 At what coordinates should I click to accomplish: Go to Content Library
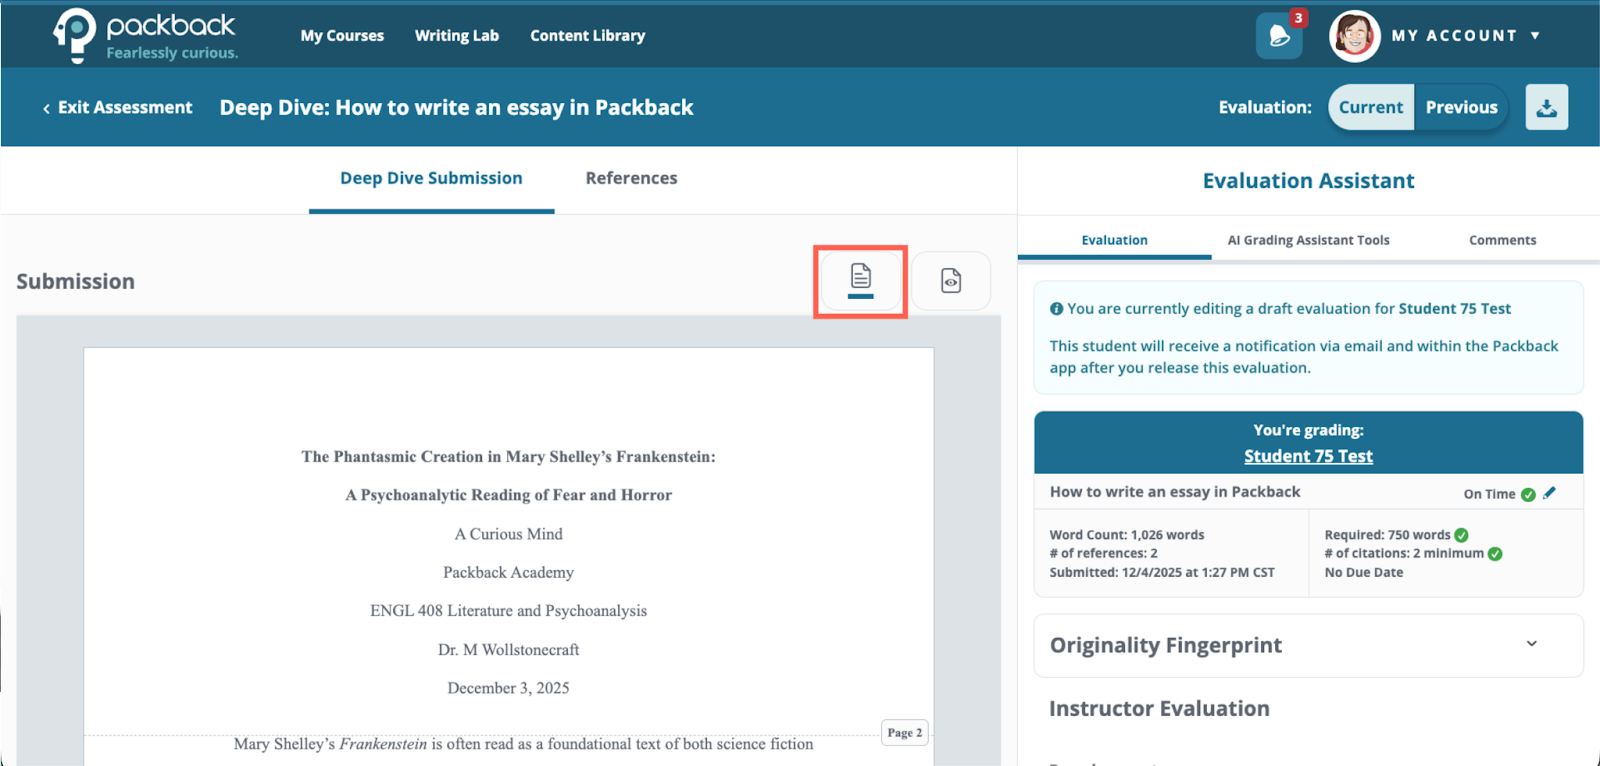coord(587,36)
